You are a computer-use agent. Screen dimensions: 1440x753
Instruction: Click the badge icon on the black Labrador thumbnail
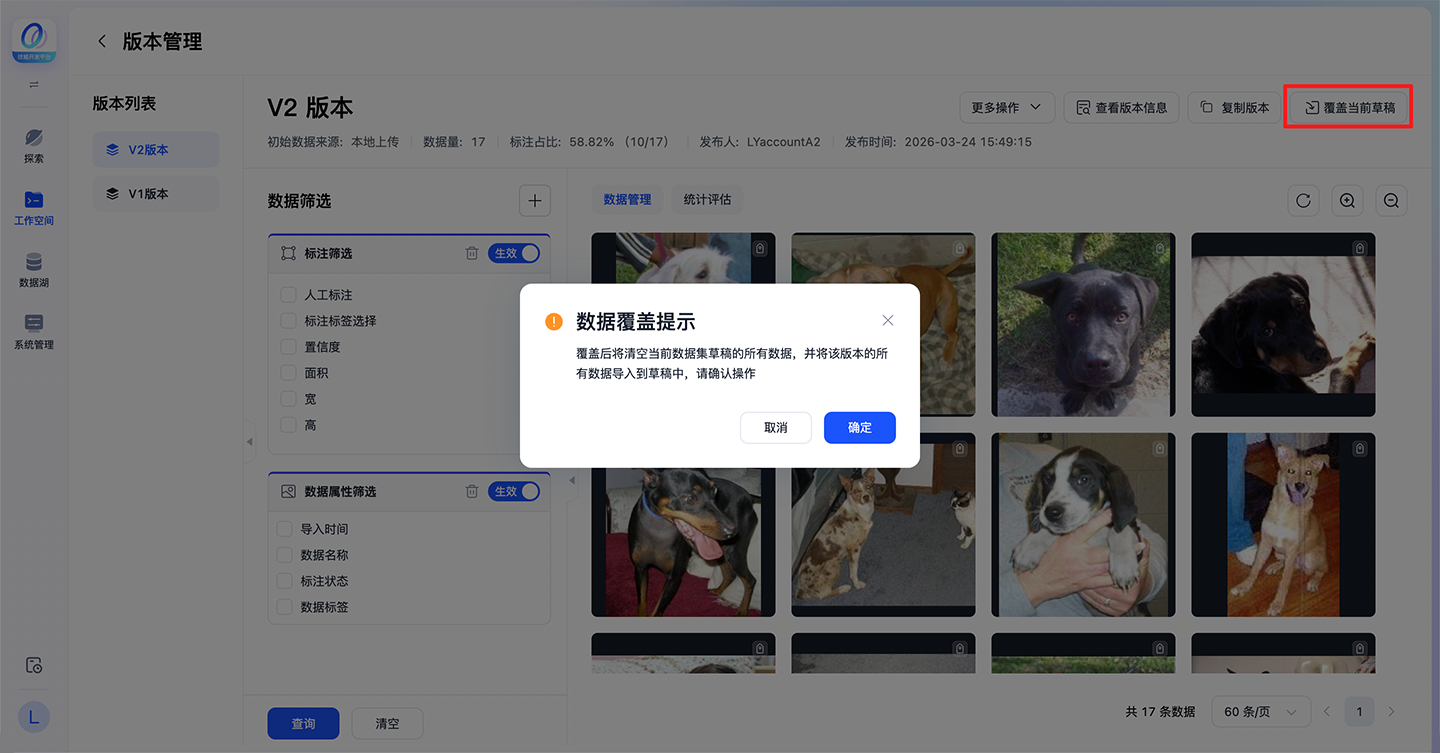(x=1160, y=248)
